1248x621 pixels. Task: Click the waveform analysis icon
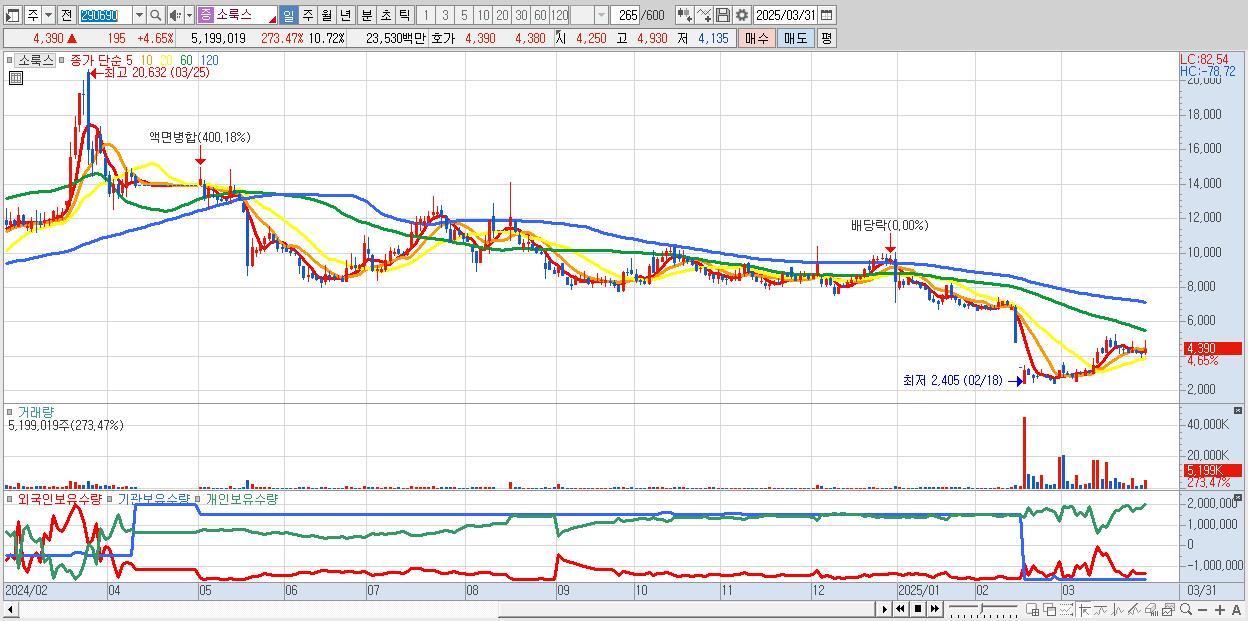(1118, 610)
